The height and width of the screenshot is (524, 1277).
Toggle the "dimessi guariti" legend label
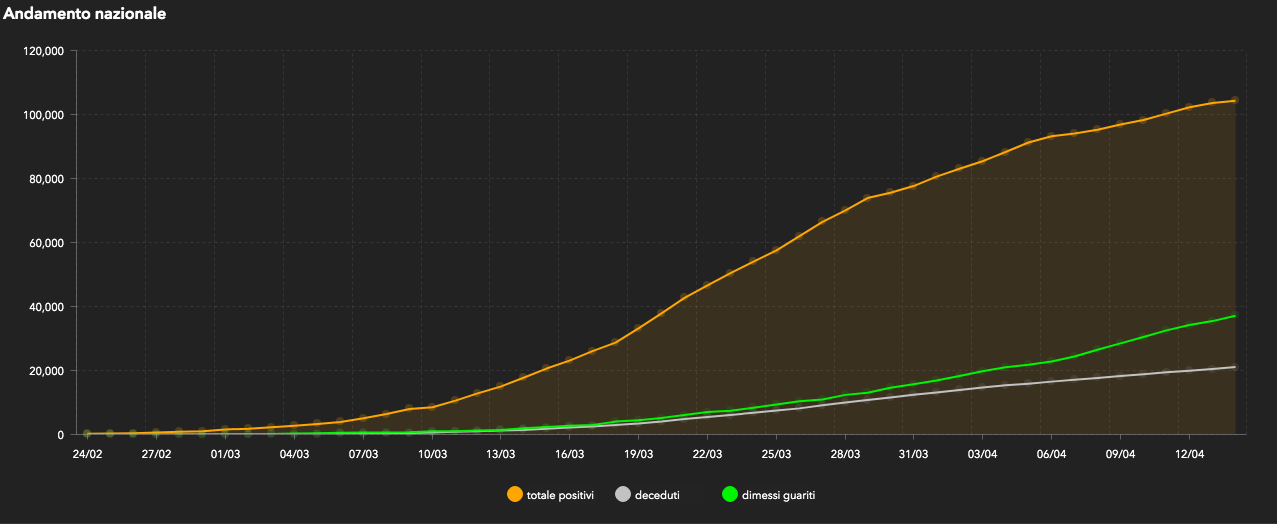(781, 495)
